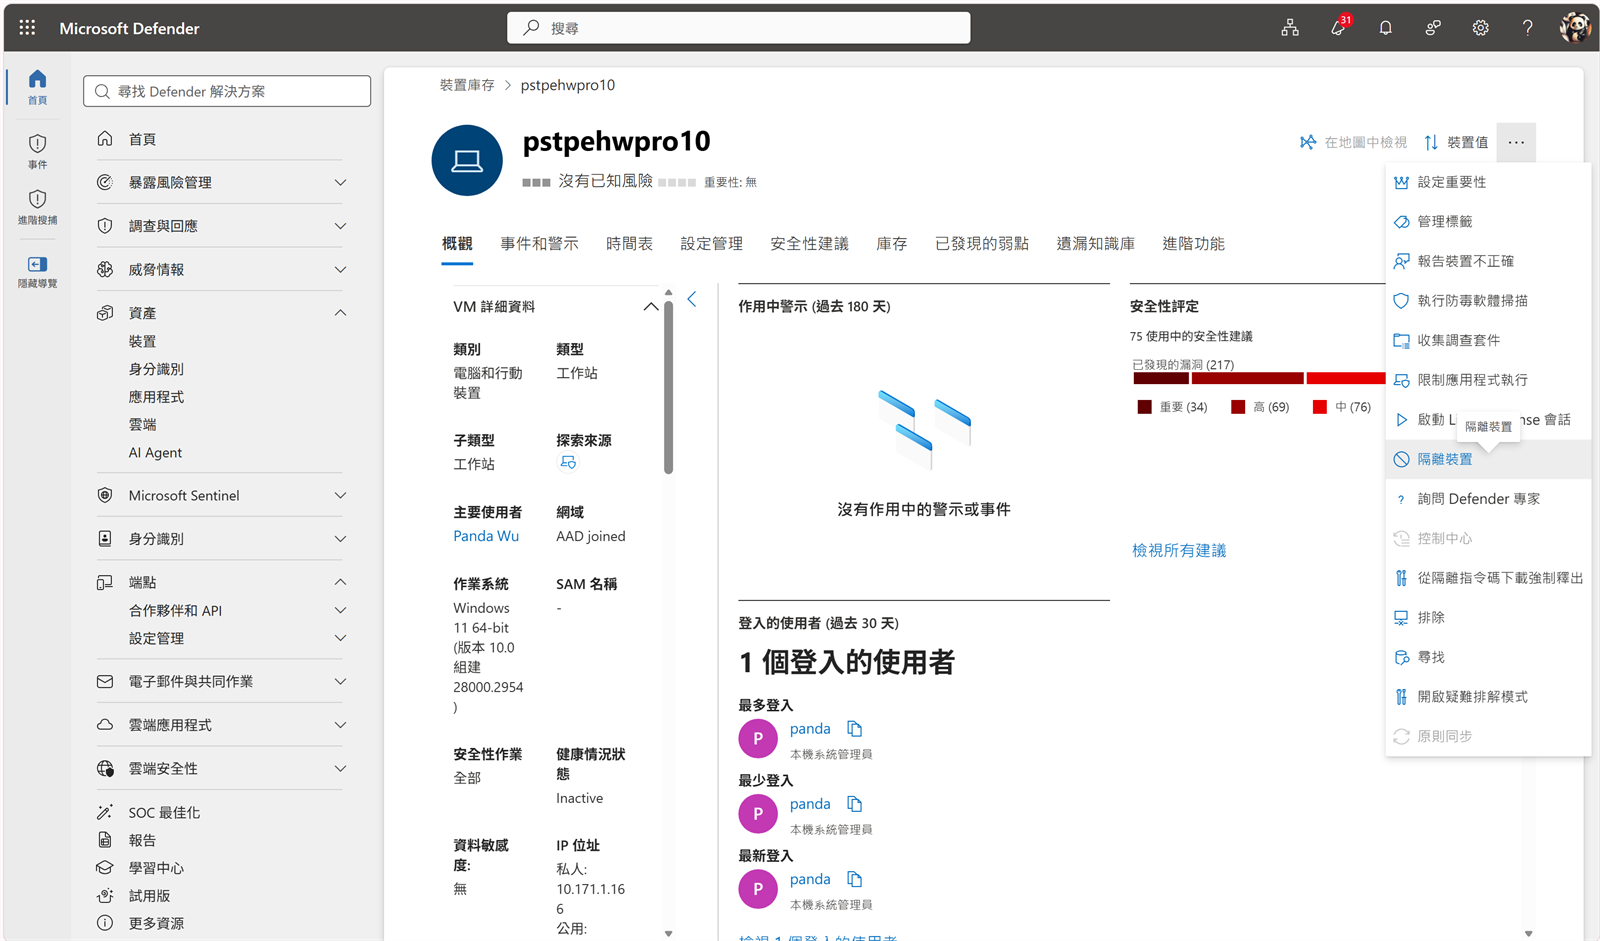The height and width of the screenshot is (941, 1600).
Task: Click the 檢視所有建議 link
Action: [1179, 550]
